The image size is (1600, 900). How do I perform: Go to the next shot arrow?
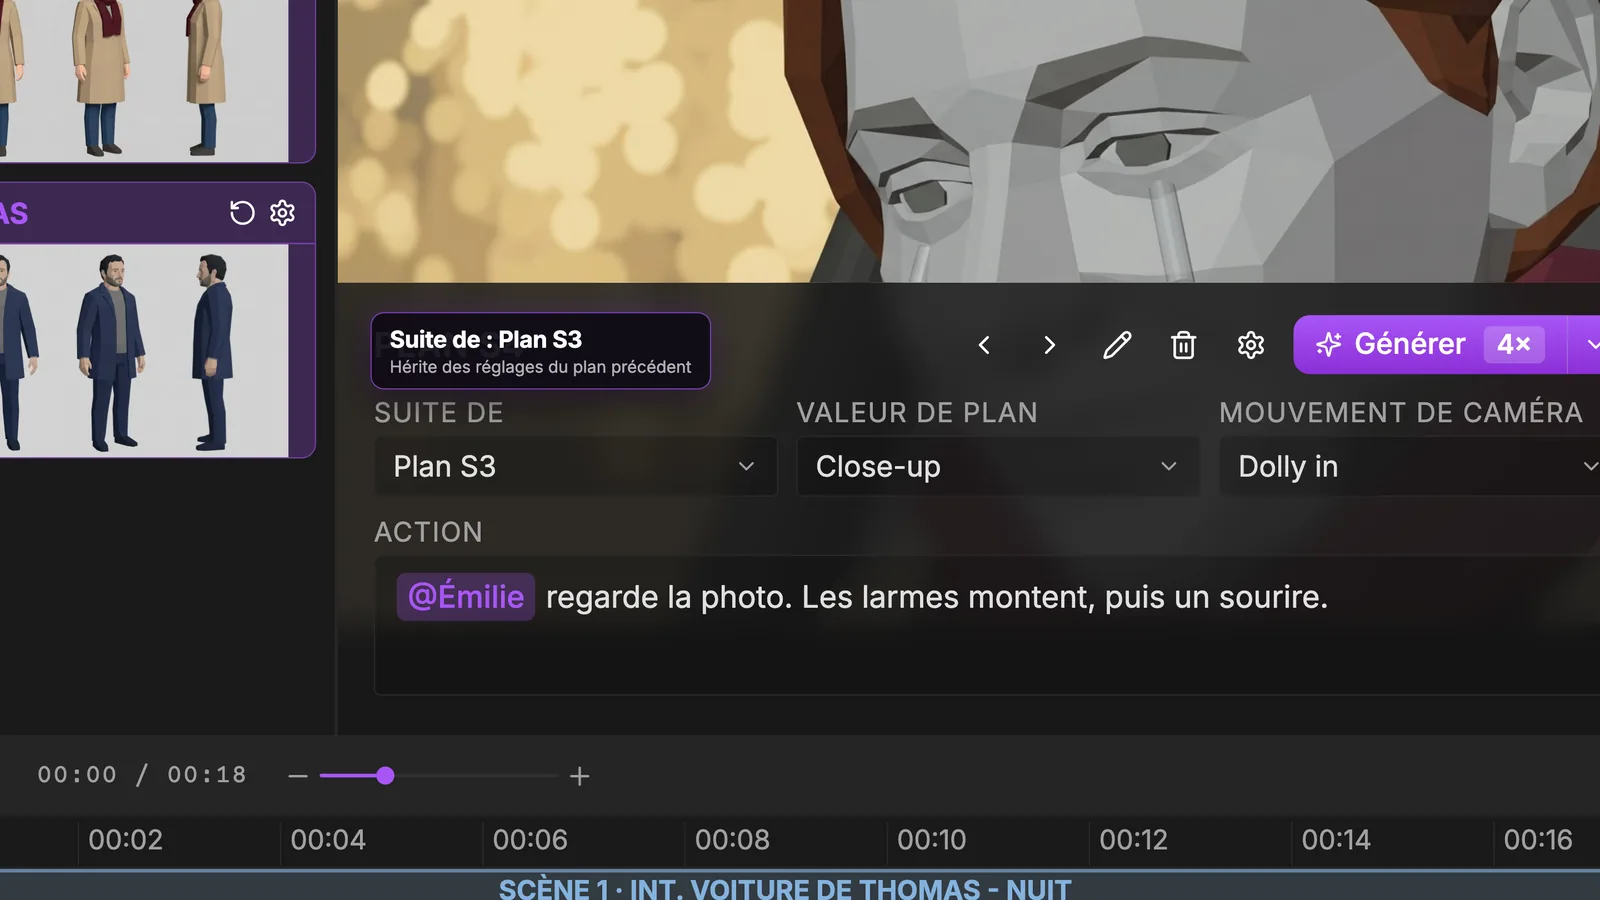(x=1049, y=345)
